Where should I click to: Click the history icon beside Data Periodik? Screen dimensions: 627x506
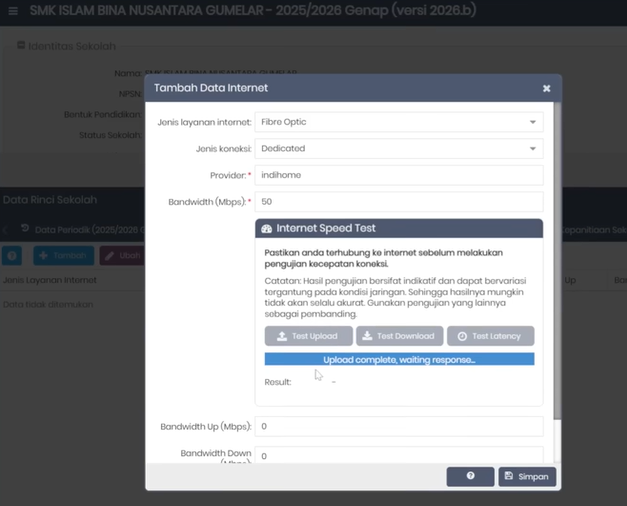25,228
